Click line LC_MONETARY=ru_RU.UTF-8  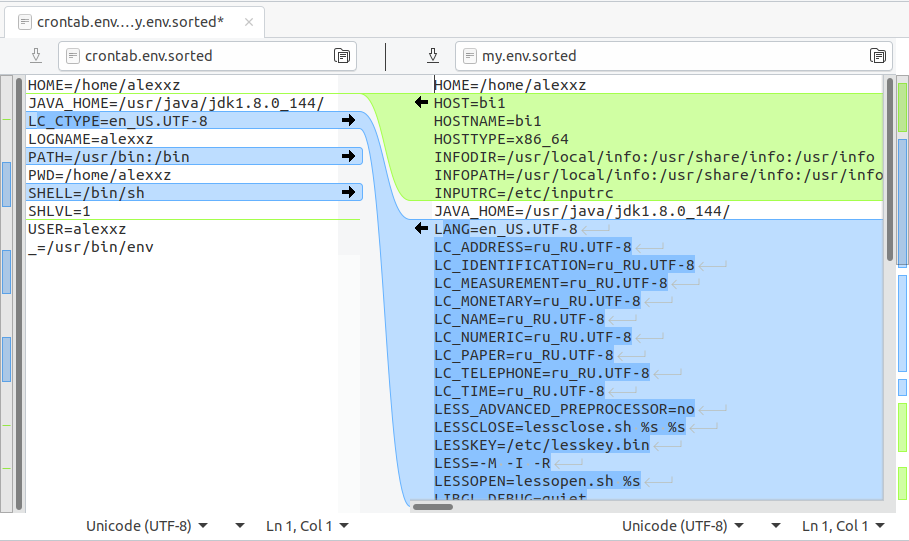coord(537,300)
